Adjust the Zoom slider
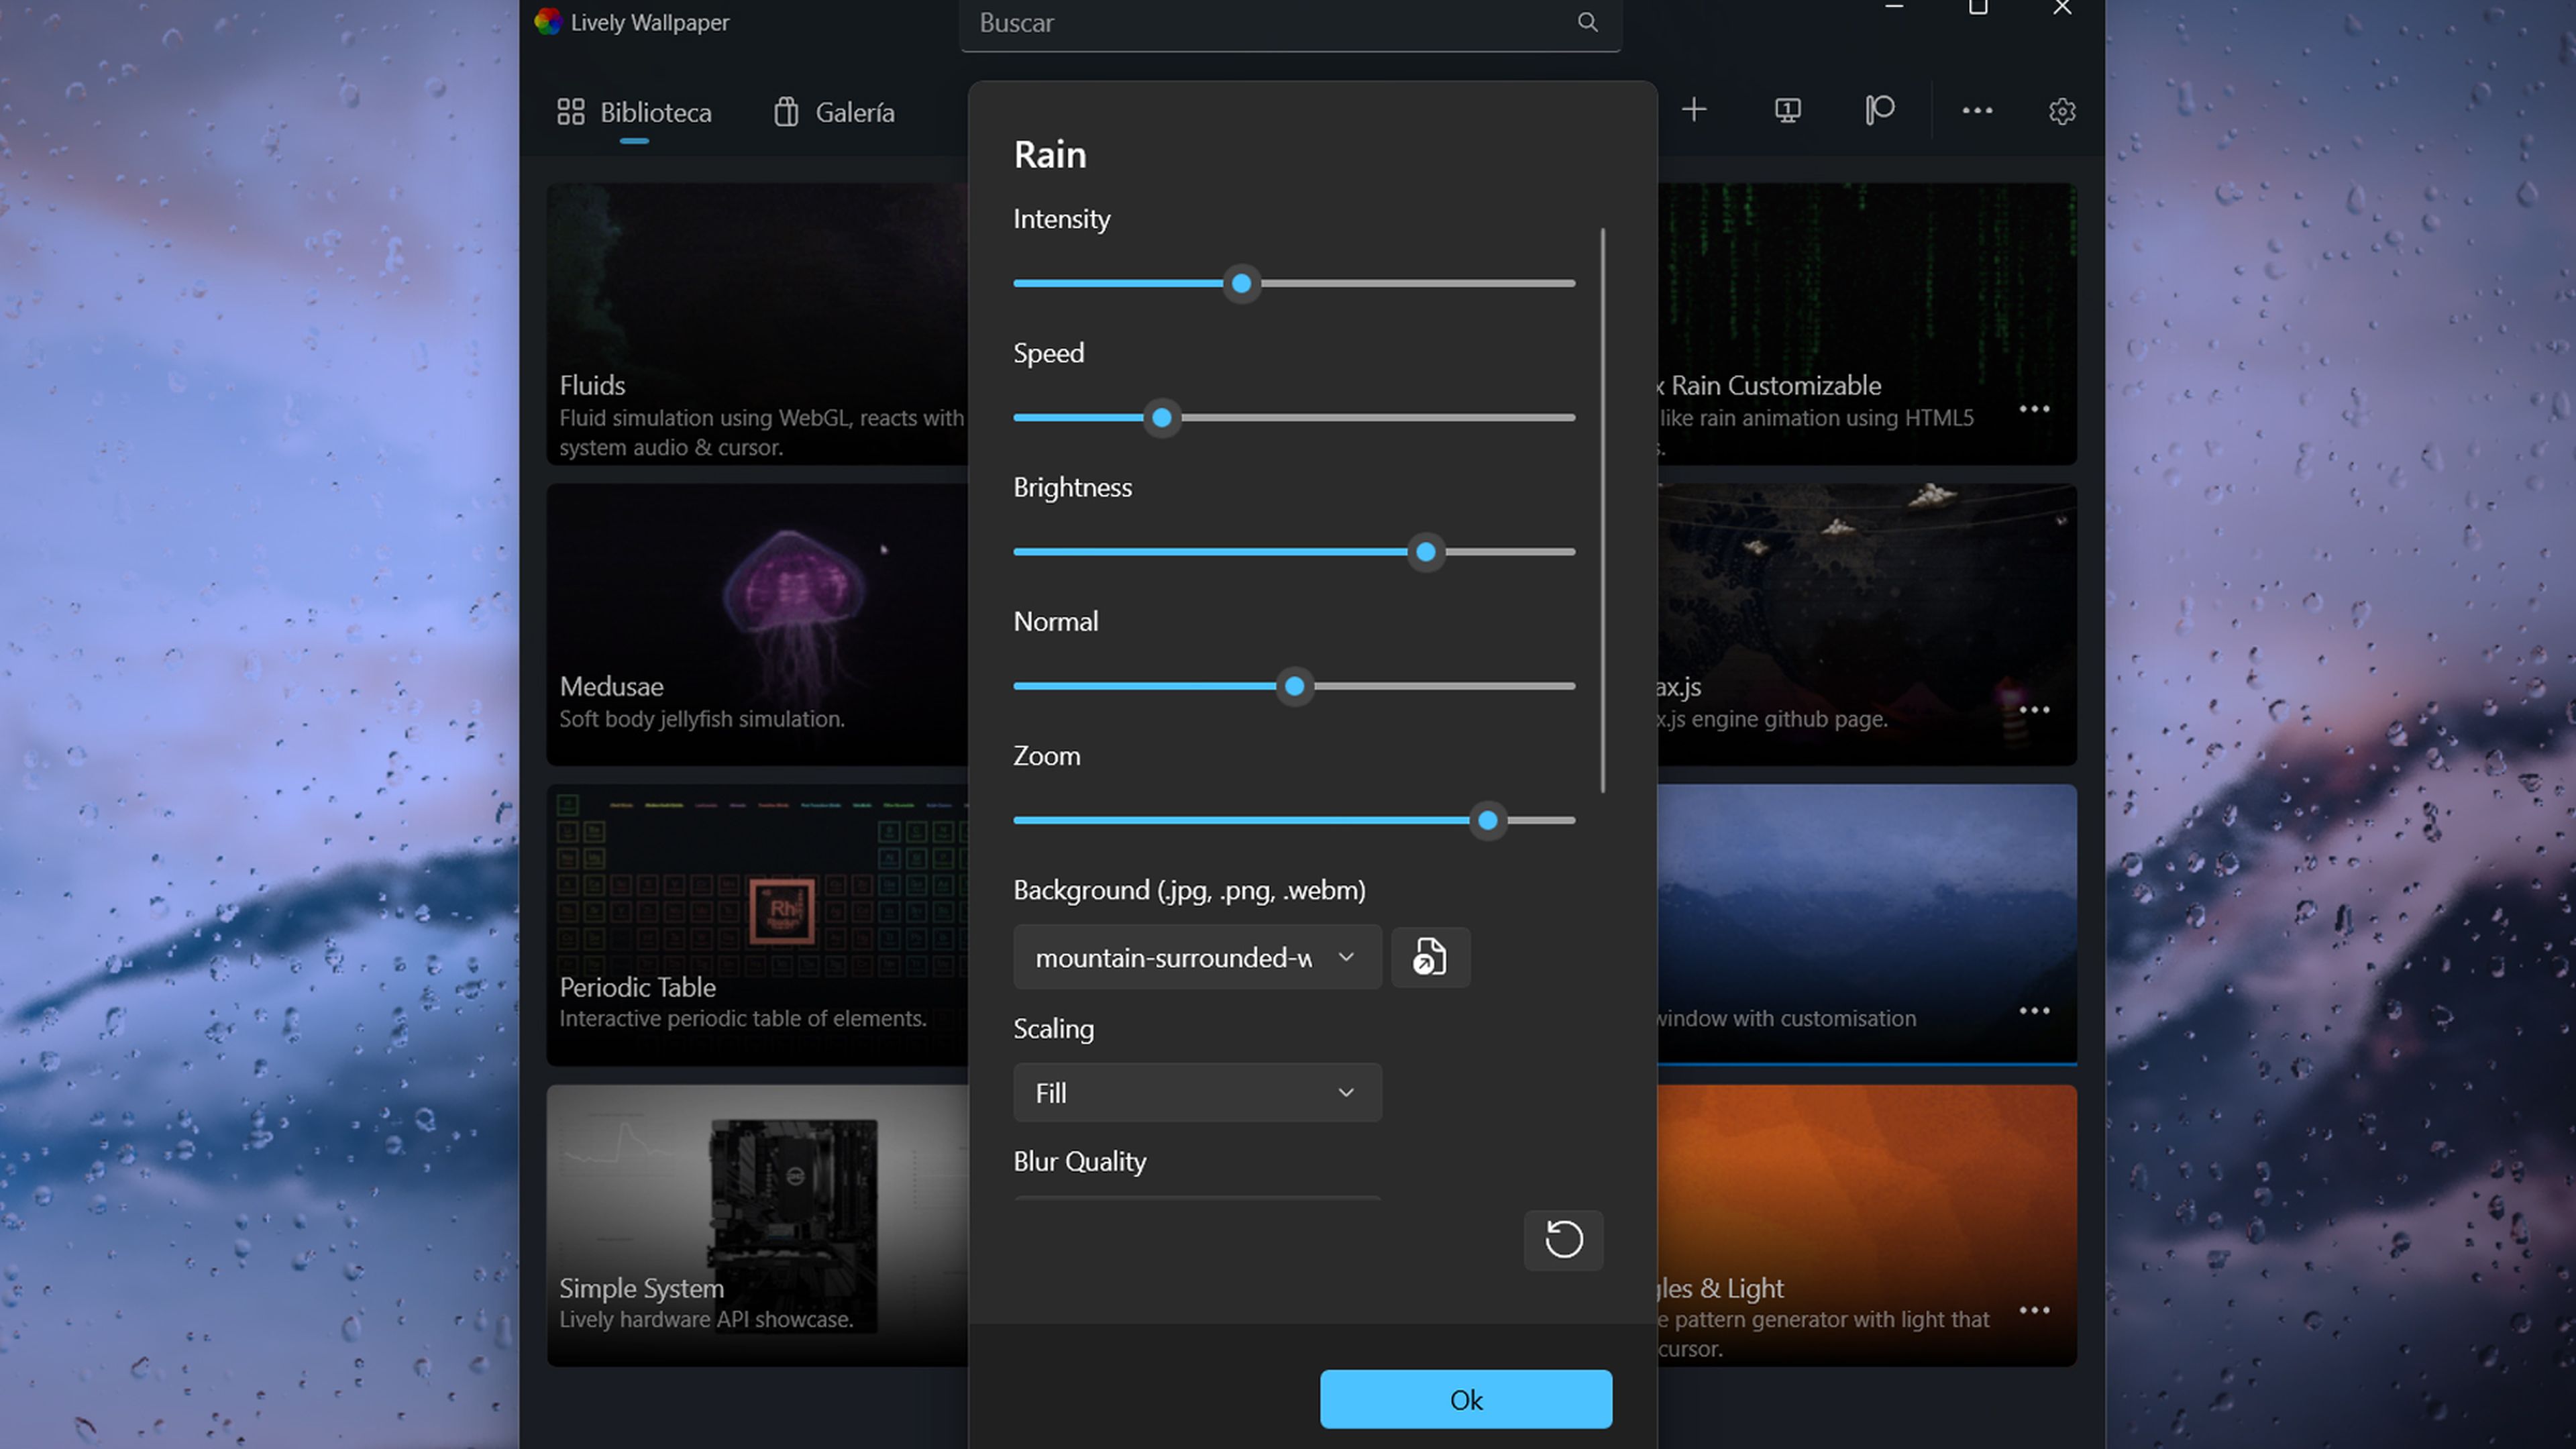This screenshot has height=1449, width=2576. (1294, 820)
